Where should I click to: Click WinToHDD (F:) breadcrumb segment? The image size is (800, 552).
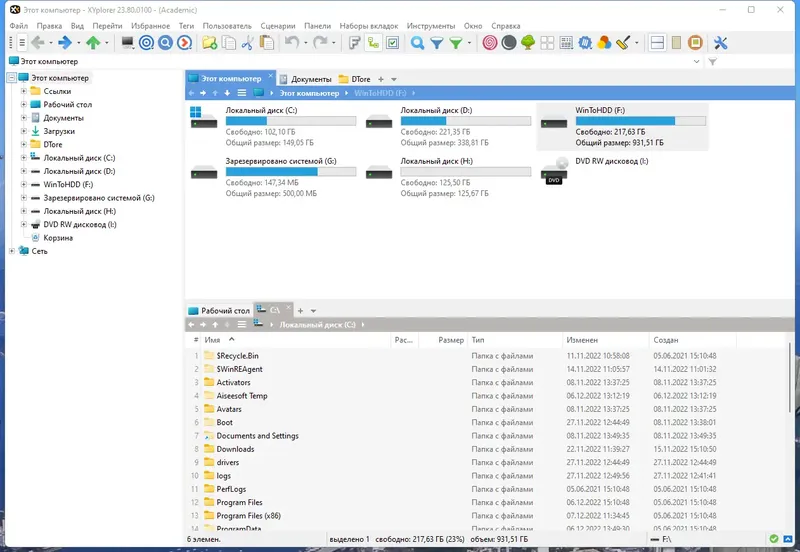(x=380, y=93)
